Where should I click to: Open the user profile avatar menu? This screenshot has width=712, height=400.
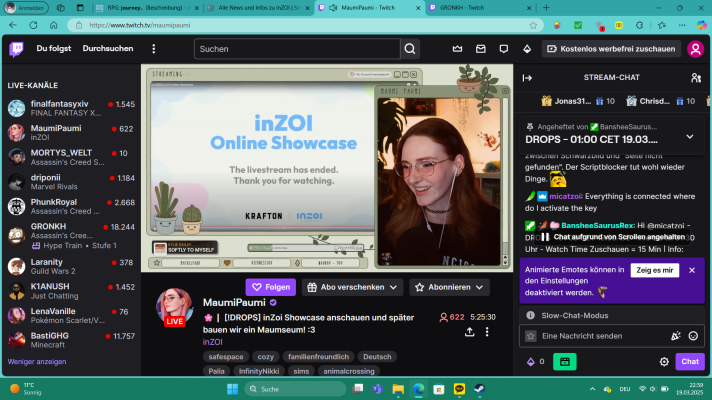[695, 49]
